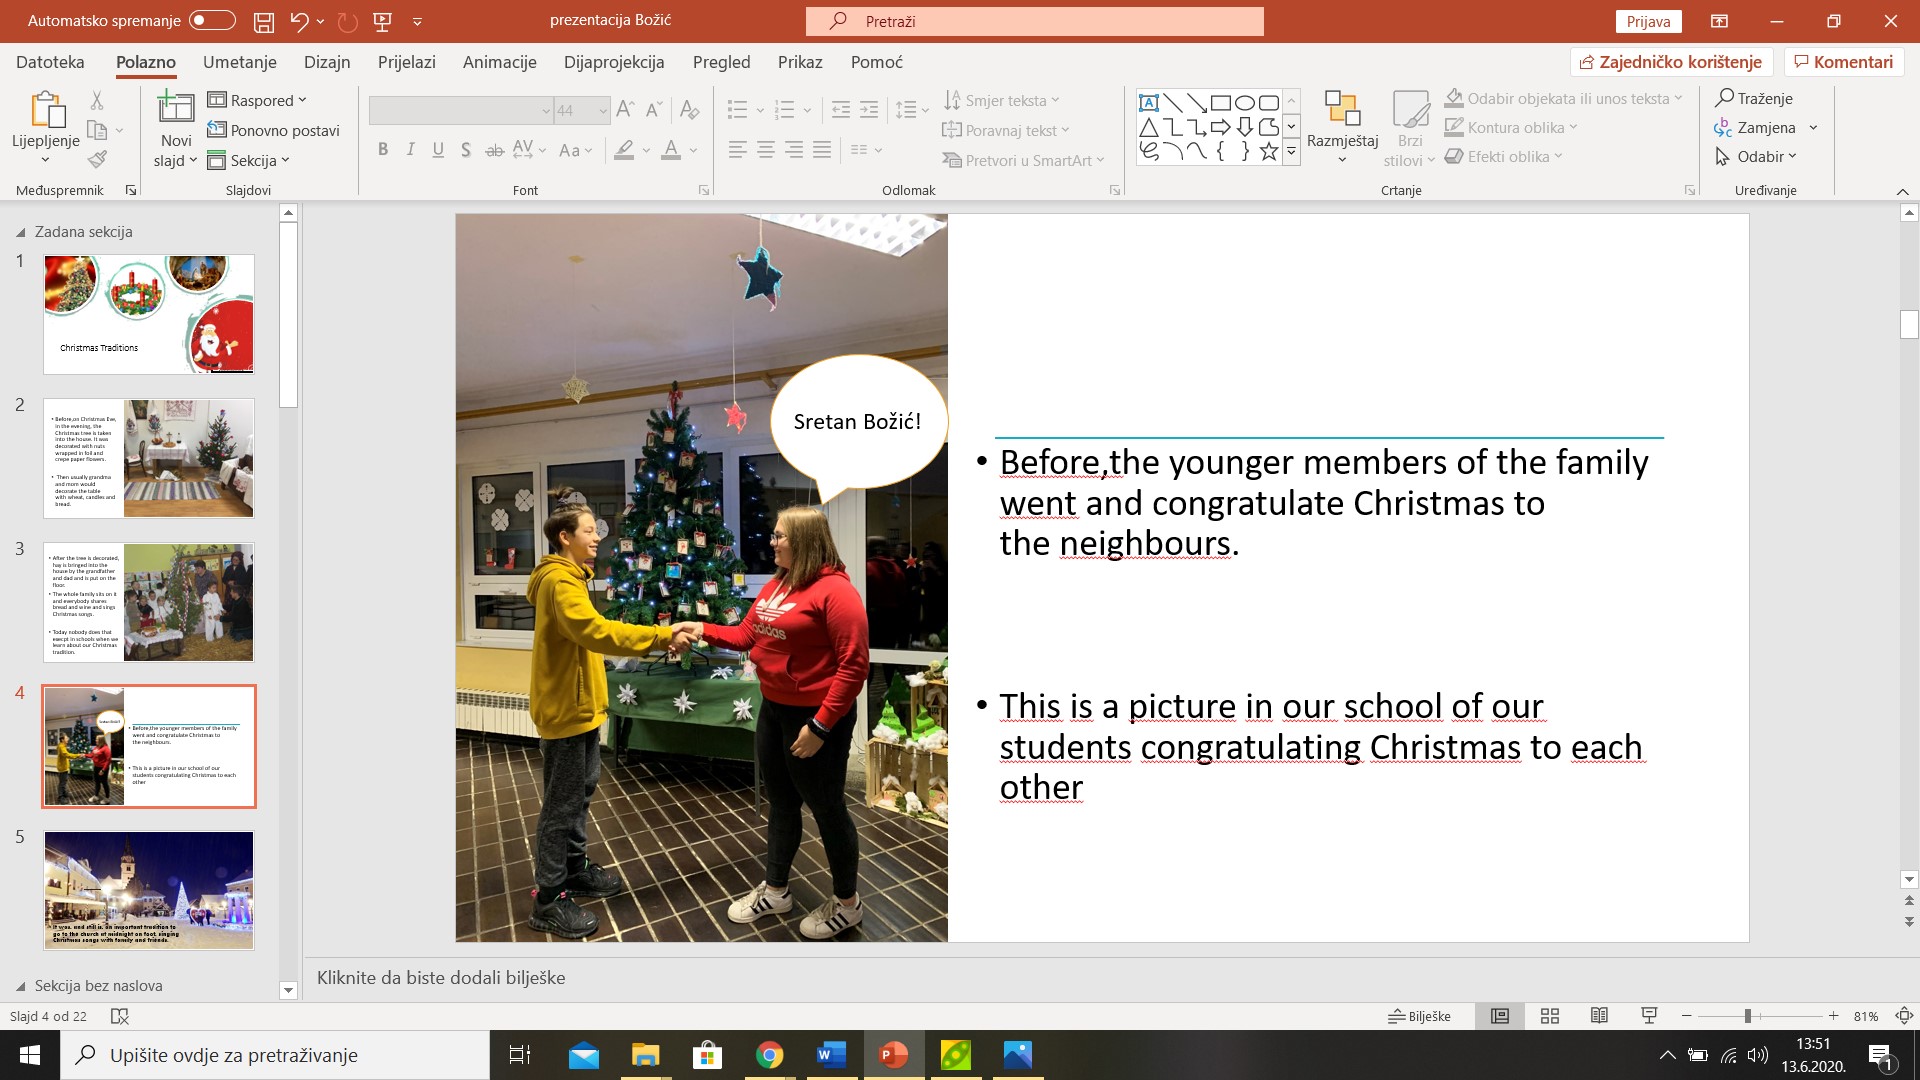Toggle Underline formatting
This screenshot has width=1920, height=1080.
tap(438, 150)
